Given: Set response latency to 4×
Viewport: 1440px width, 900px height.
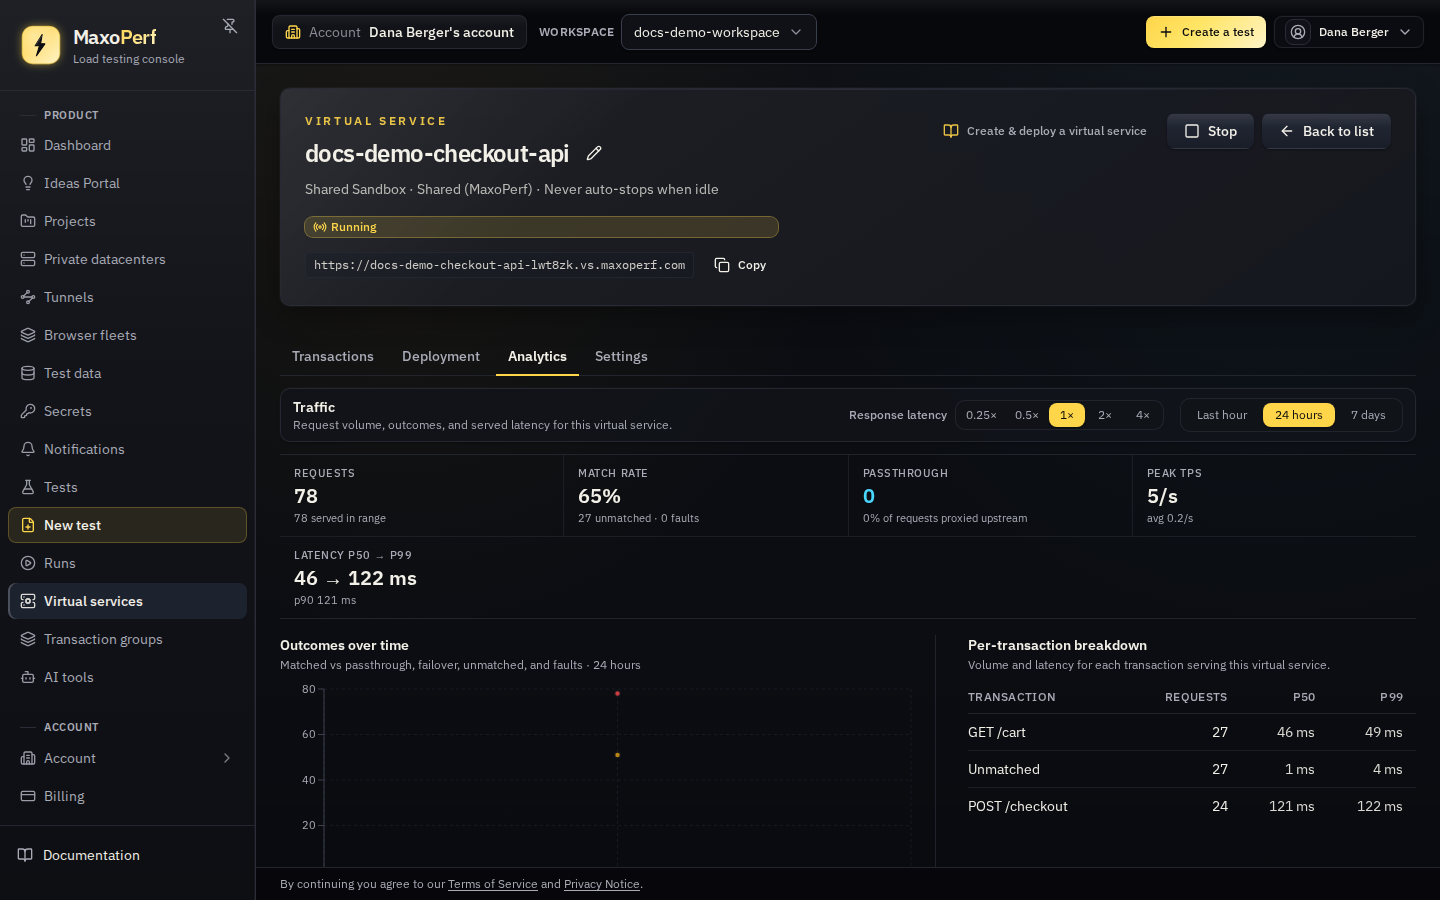Looking at the screenshot, I should (x=1143, y=415).
